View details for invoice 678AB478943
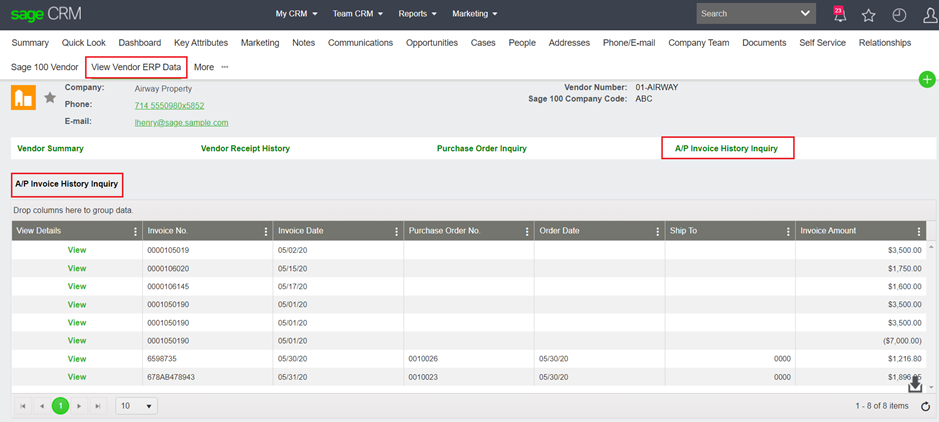939x422 pixels. point(77,377)
